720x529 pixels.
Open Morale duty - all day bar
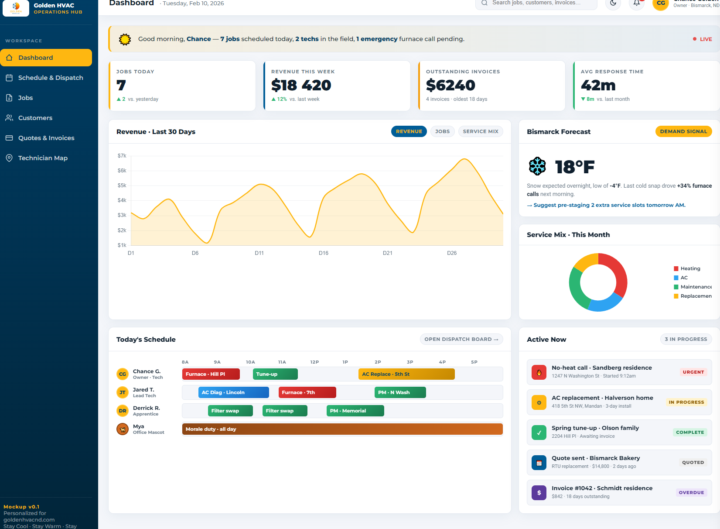[x=342, y=429]
